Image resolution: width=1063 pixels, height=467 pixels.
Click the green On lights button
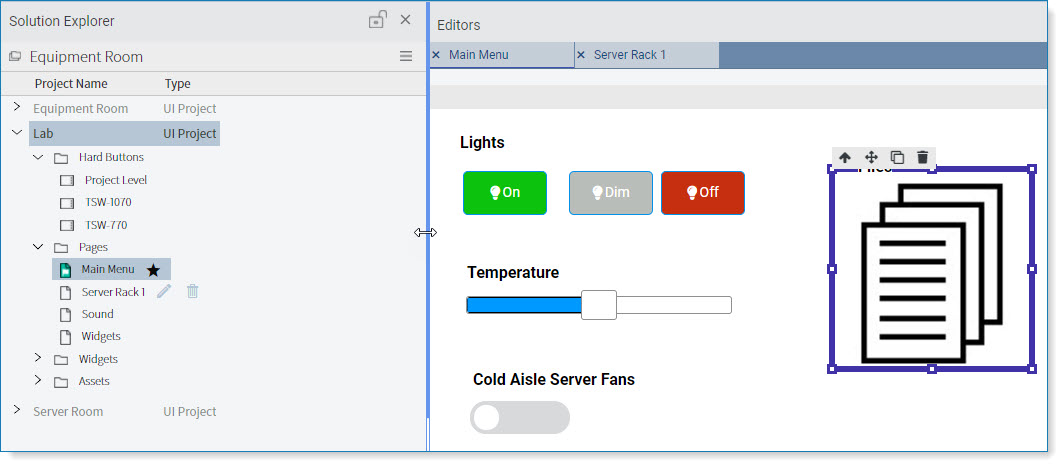505,192
